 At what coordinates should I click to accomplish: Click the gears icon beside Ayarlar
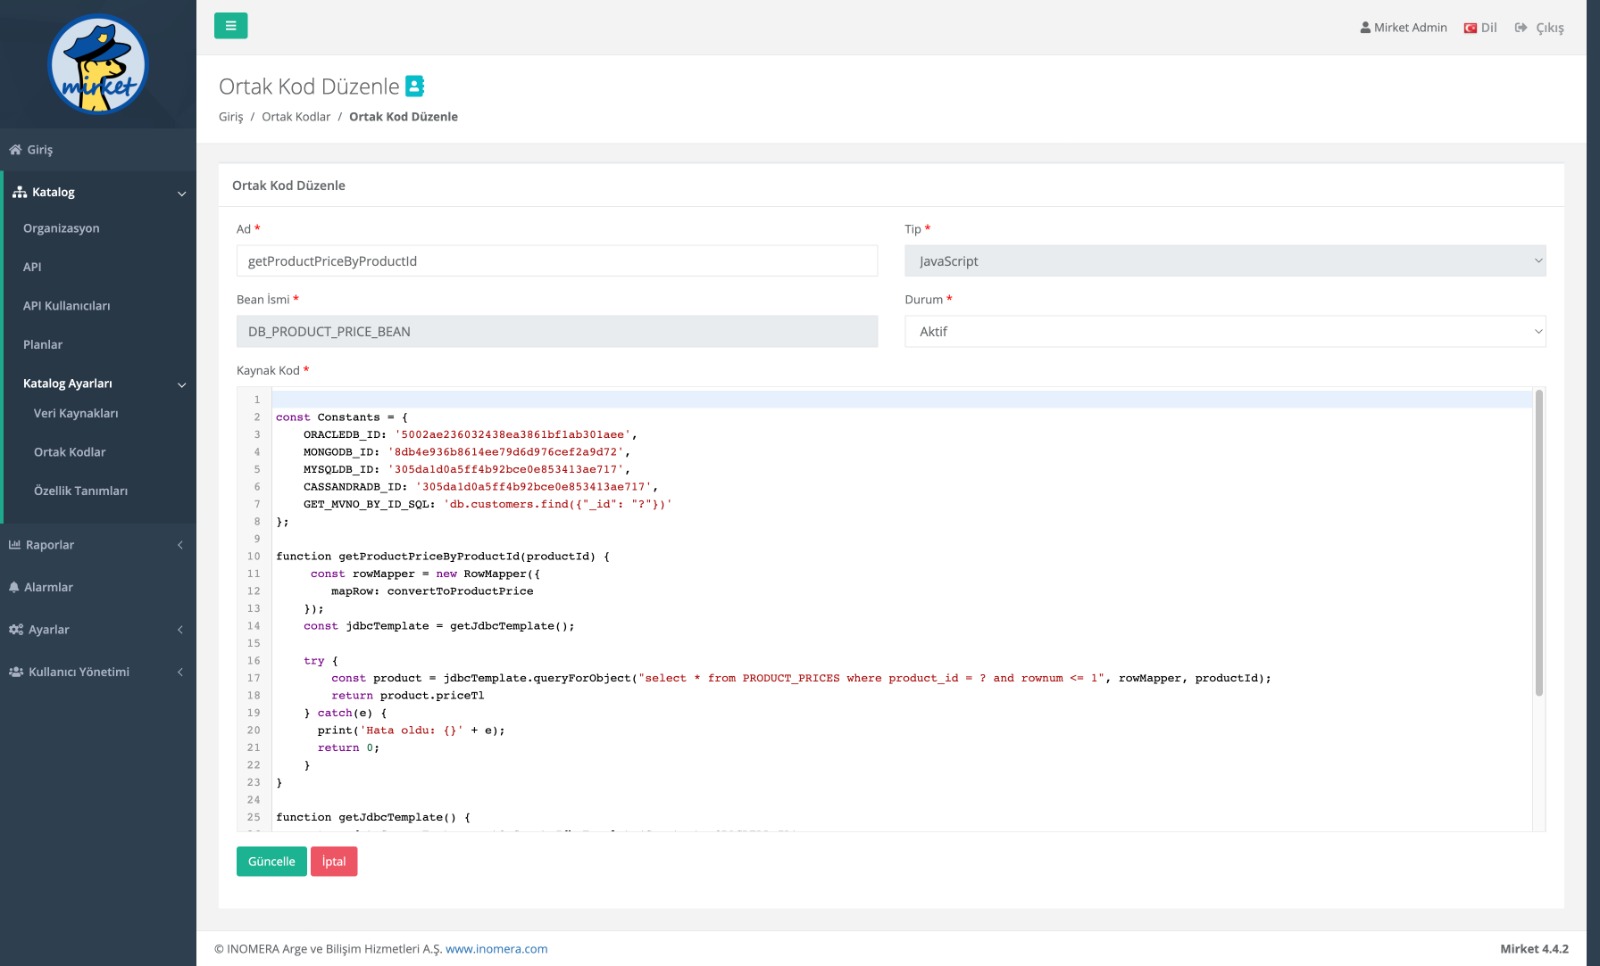click(x=16, y=630)
